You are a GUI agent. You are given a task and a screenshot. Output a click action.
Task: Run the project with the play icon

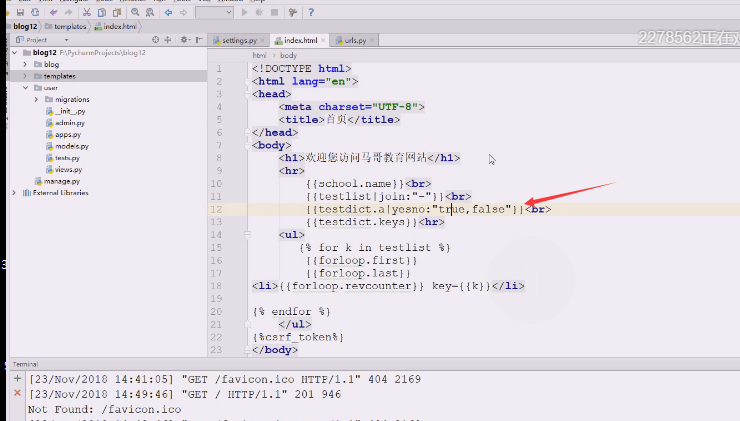click(244, 12)
